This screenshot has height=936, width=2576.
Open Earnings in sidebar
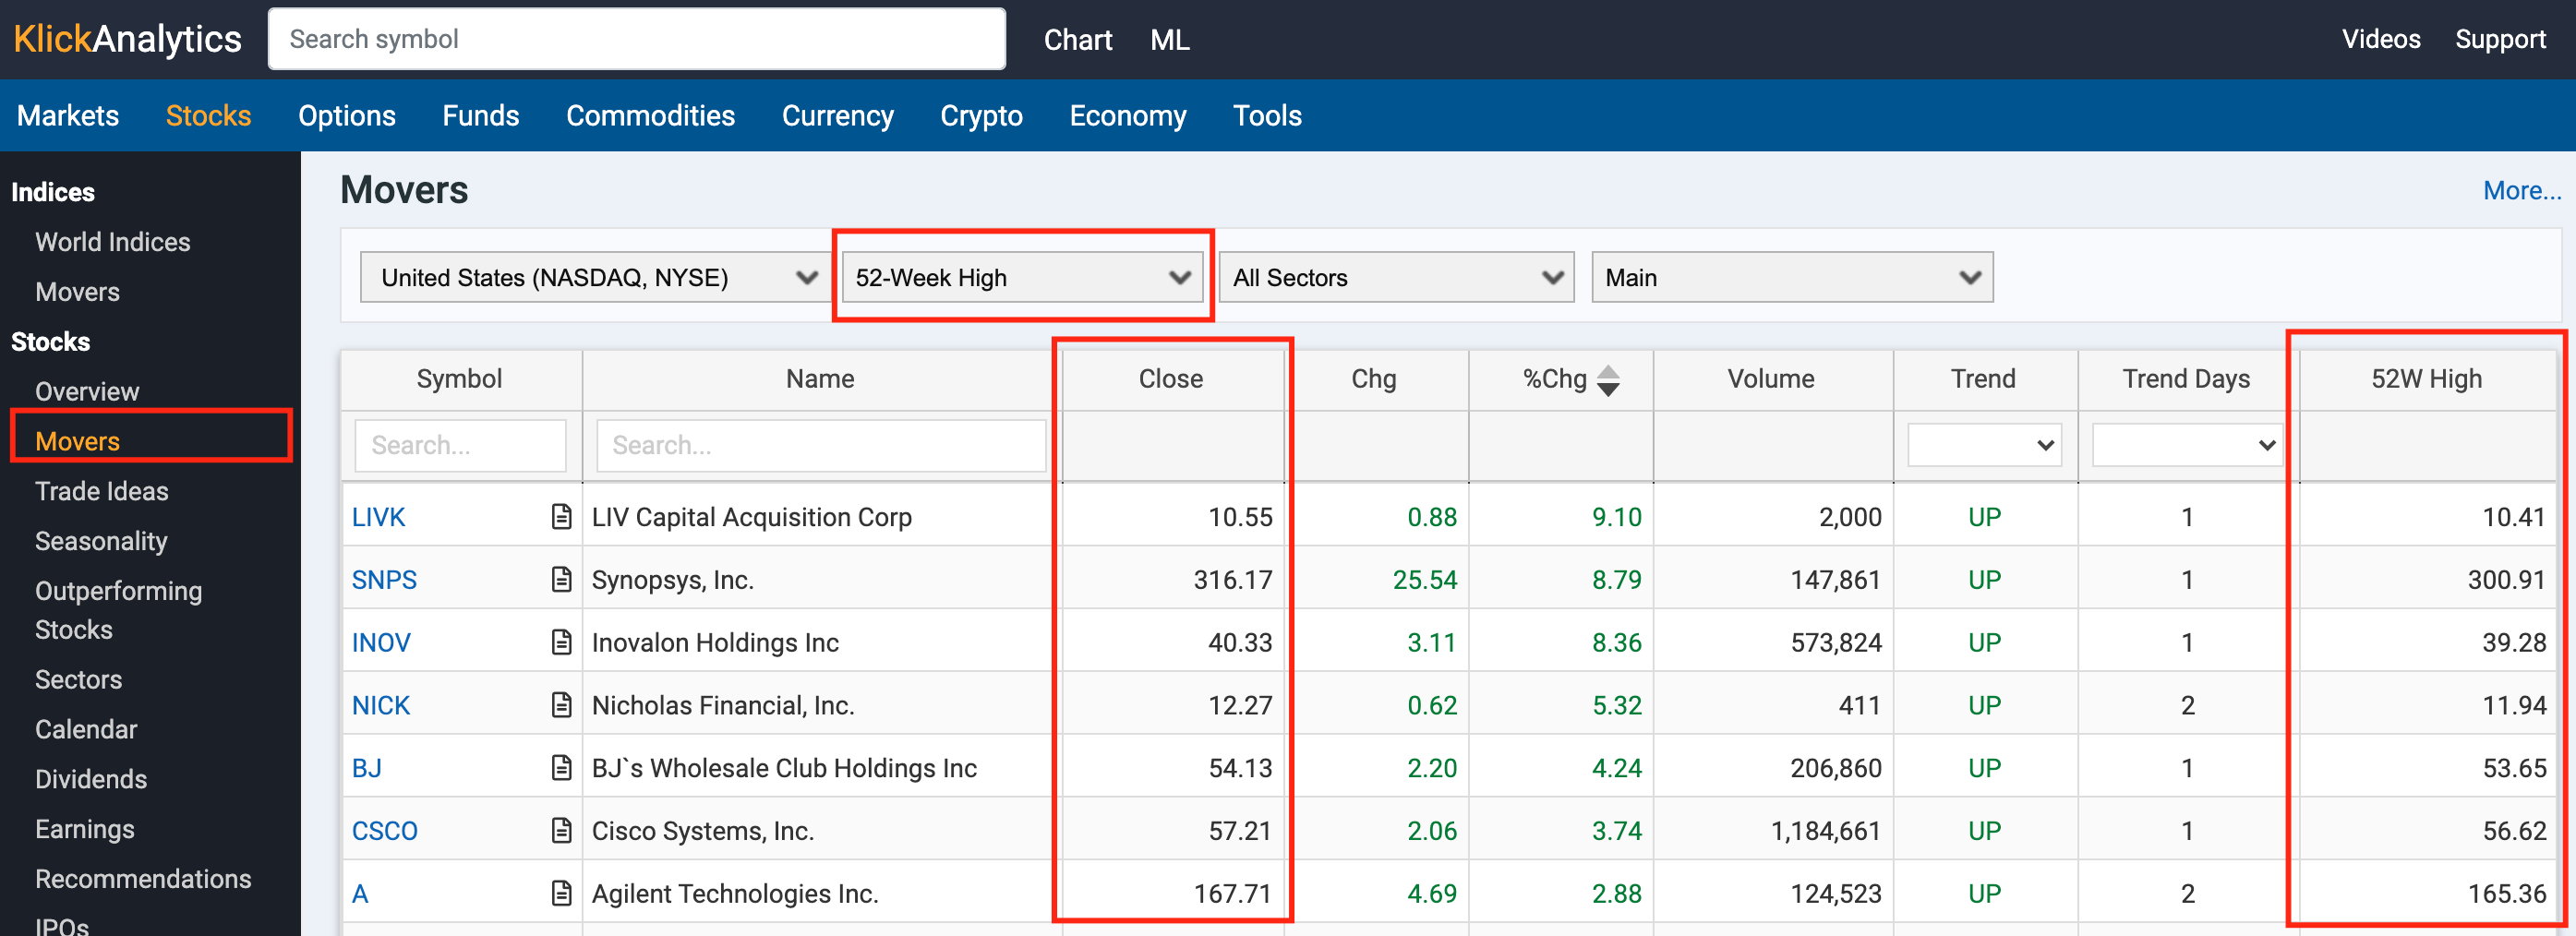(85, 830)
